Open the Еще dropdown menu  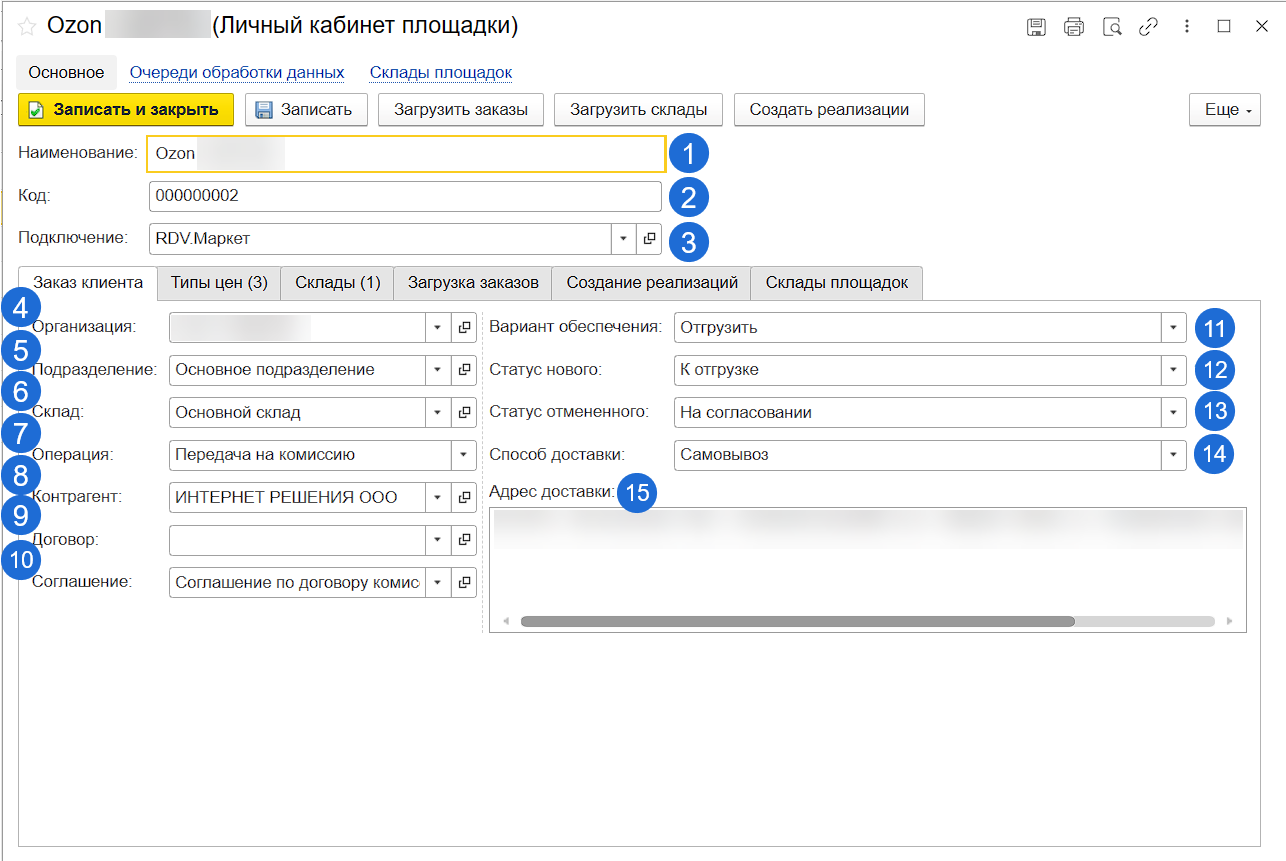click(1224, 110)
